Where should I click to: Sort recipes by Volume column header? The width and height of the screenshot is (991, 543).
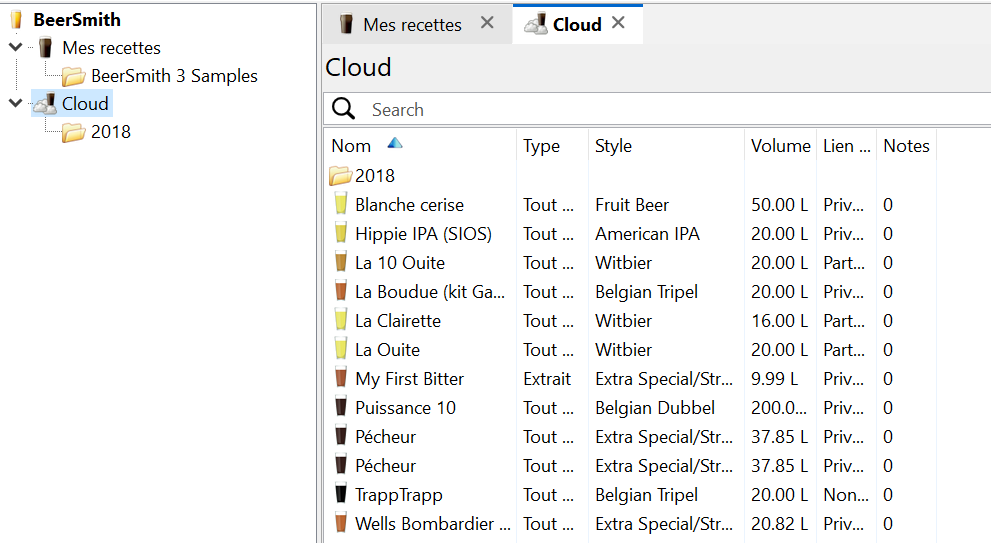780,146
